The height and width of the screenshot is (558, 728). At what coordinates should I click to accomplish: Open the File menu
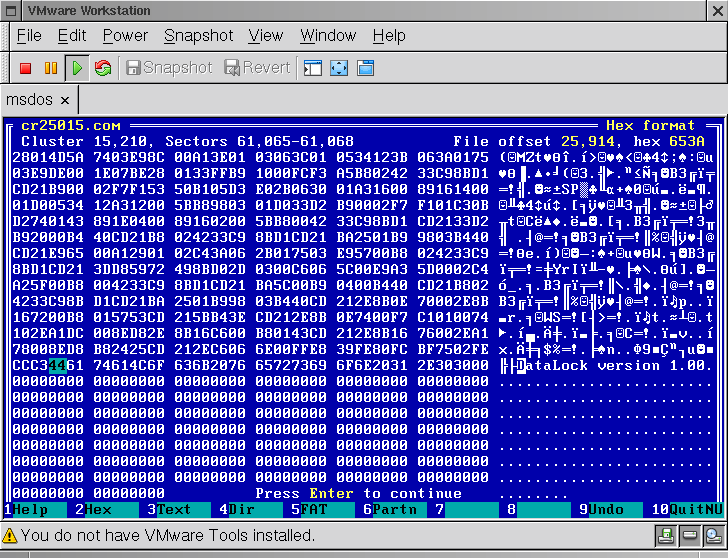click(29, 36)
